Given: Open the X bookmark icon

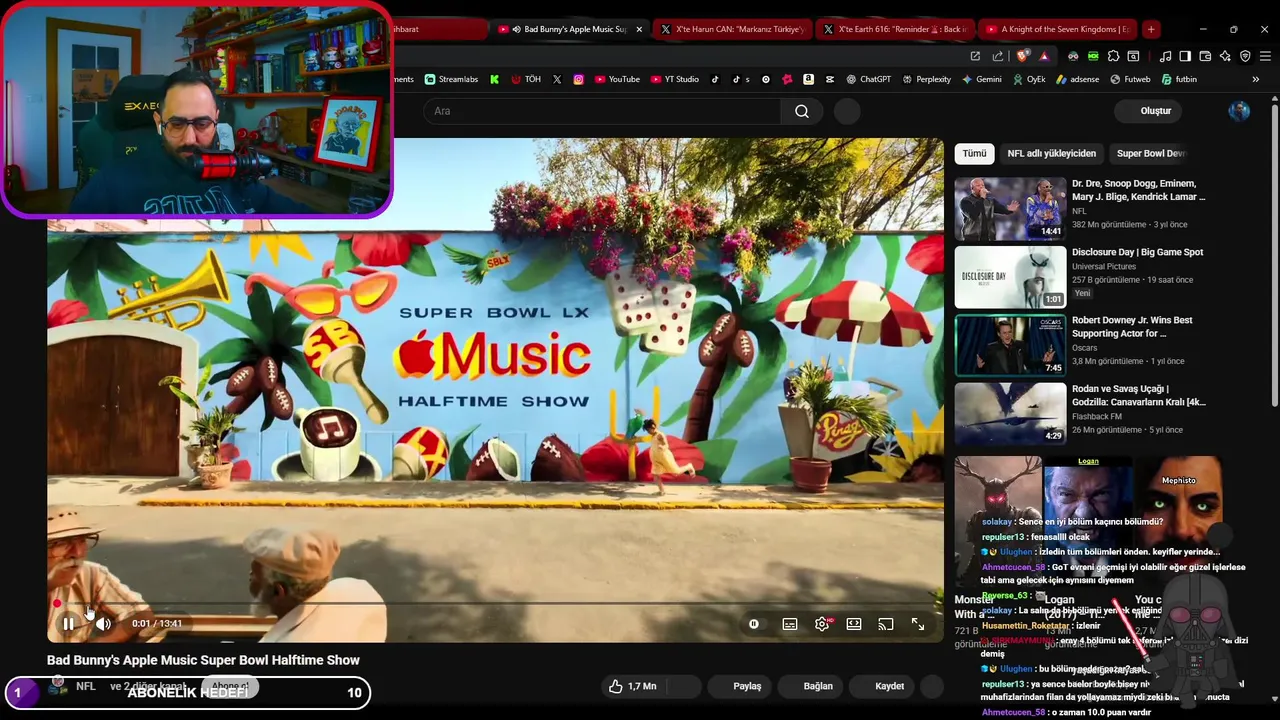Looking at the screenshot, I should [x=557, y=79].
